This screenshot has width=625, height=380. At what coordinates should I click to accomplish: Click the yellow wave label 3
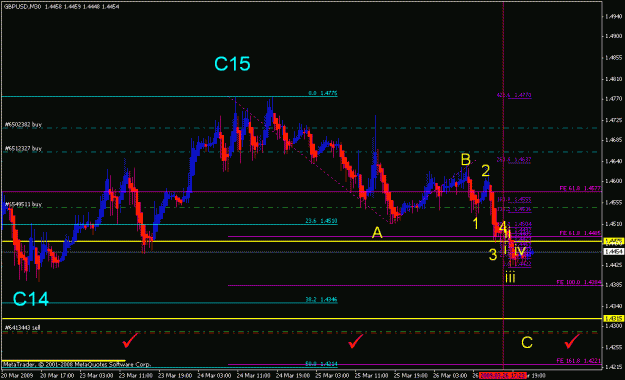493,255
